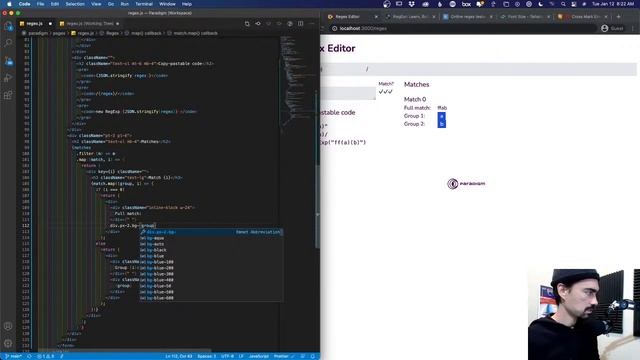Image resolution: width=640 pixels, height=360 pixels.
Task: Open the Accounts icon in activity bar
Action: tap(8, 326)
